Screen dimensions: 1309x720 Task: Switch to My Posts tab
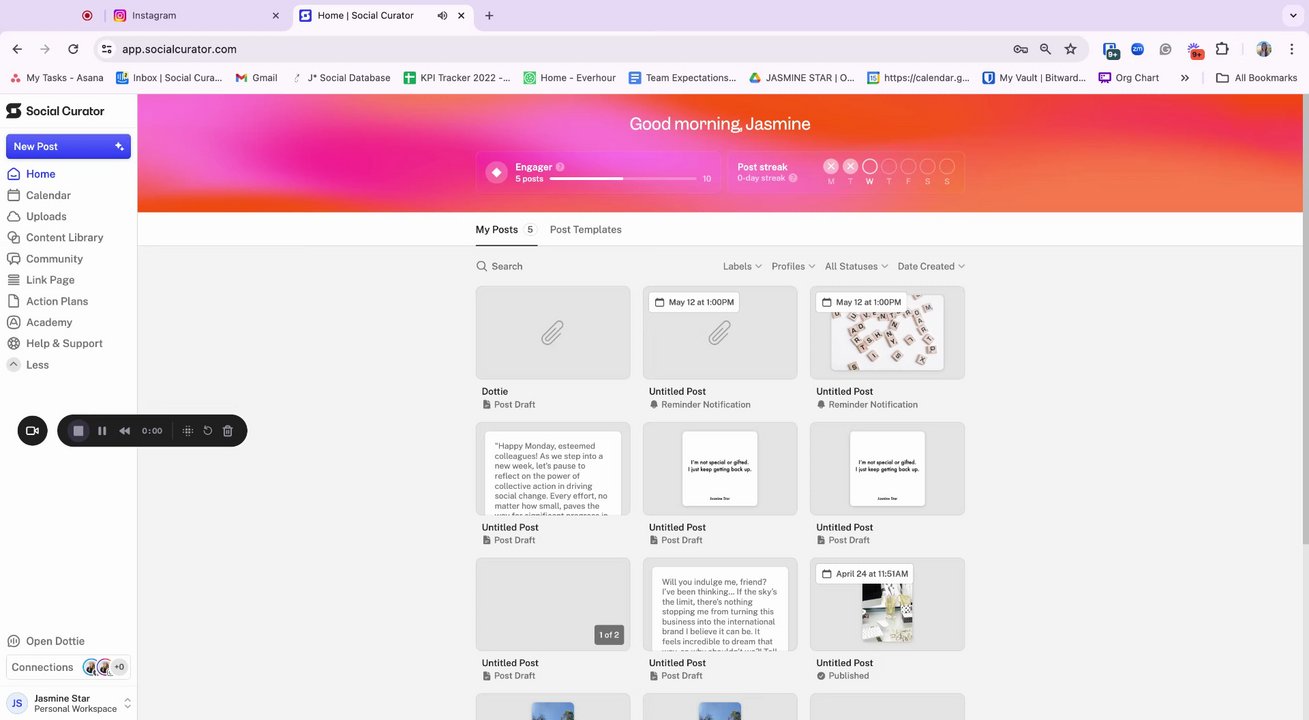pos(505,230)
